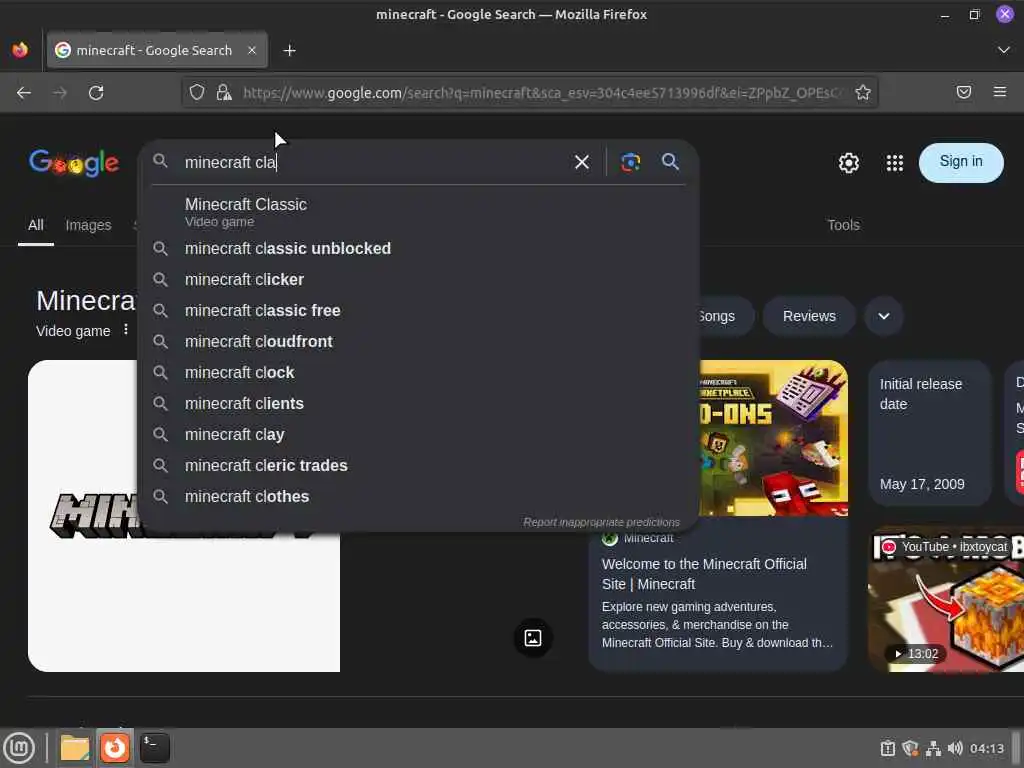Open the Linux Mint start menu
1024x768 pixels.
tap(20, 748)
